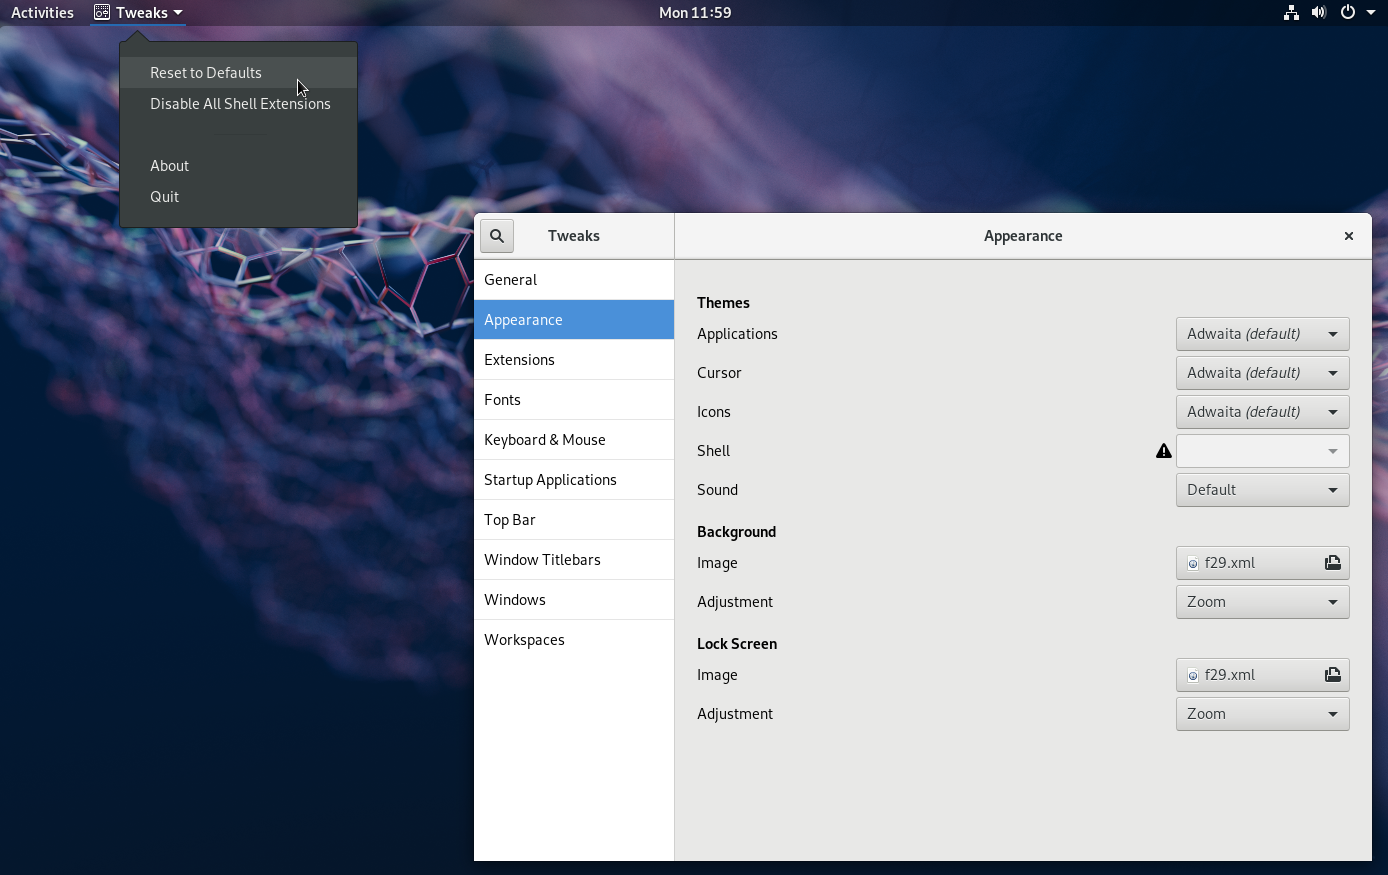Click the power icon in top bar
1388x875 pixels.
(x=1347, y=13)
